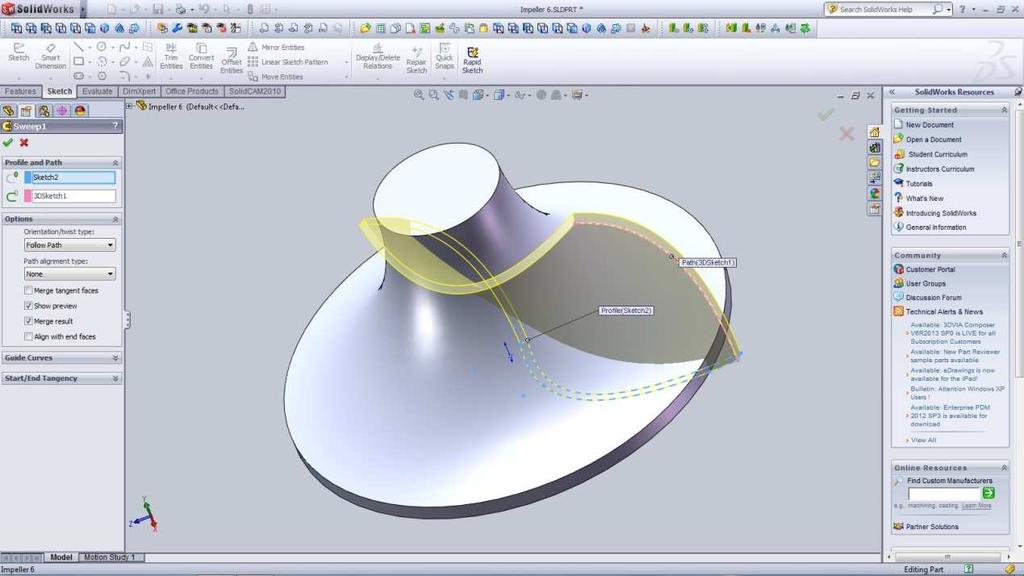1024x576 pixels.
Task: Collapse the Profile and Path section
Action: point(116,163)
